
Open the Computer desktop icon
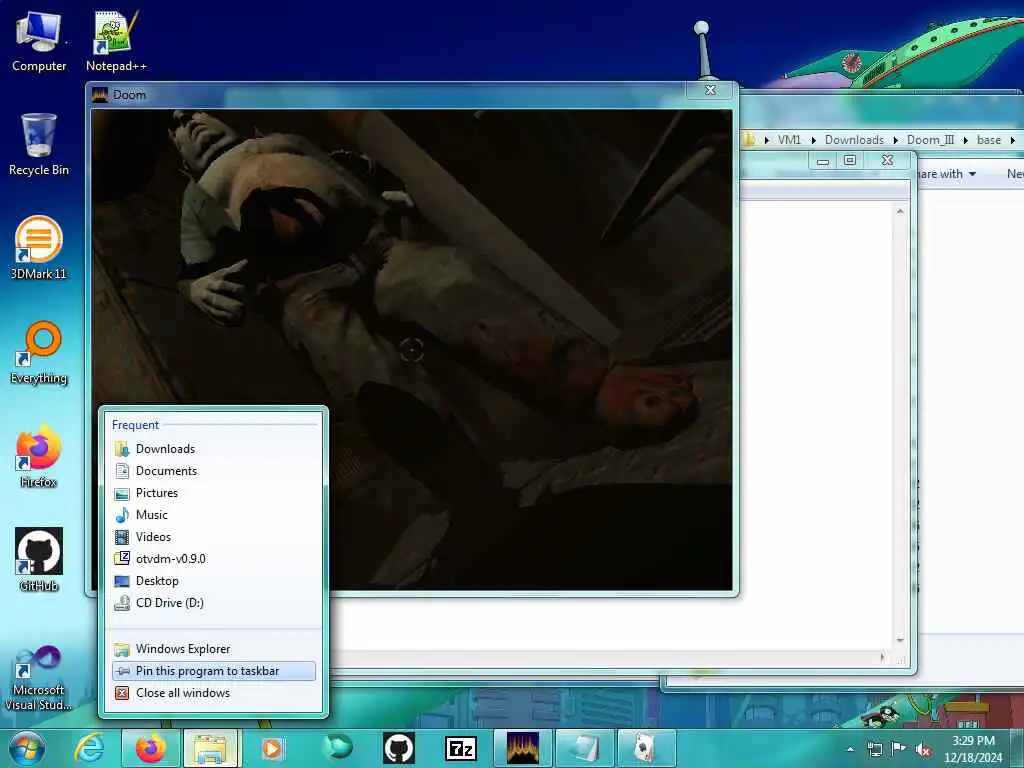[39, 42]
